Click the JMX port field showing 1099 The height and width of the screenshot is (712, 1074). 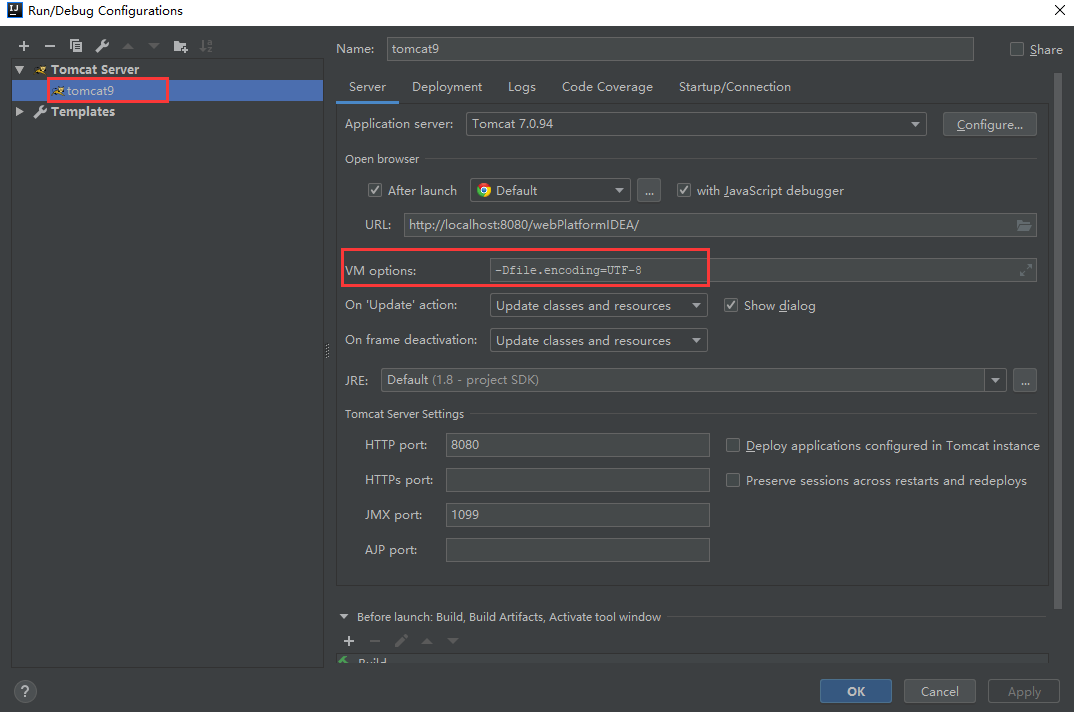(x=577, y=515)
